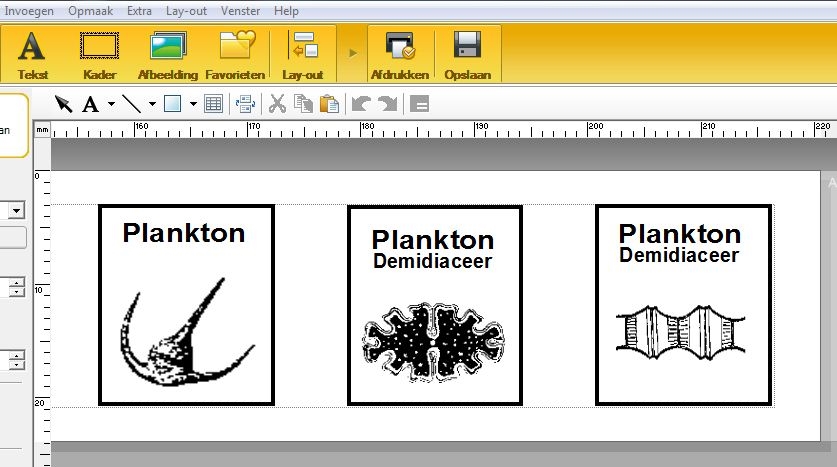Screen dimensions: 837x467
Task: Expand the rectangle shape dropdown arrow
Action: click(x=193, y=104)
